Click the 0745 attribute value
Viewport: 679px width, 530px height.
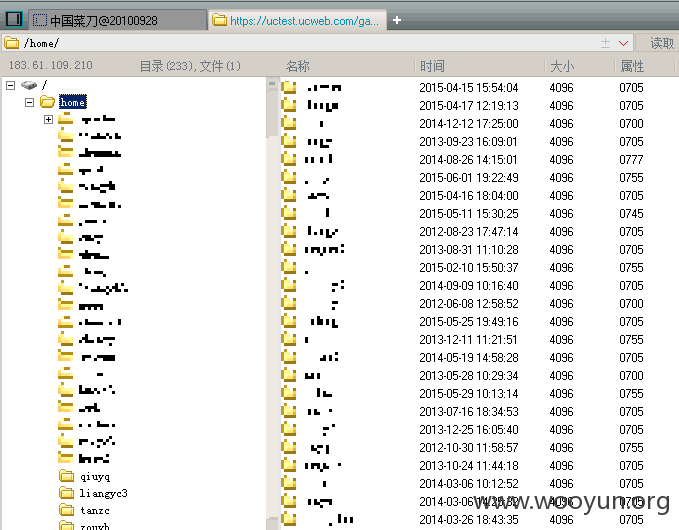631,213
